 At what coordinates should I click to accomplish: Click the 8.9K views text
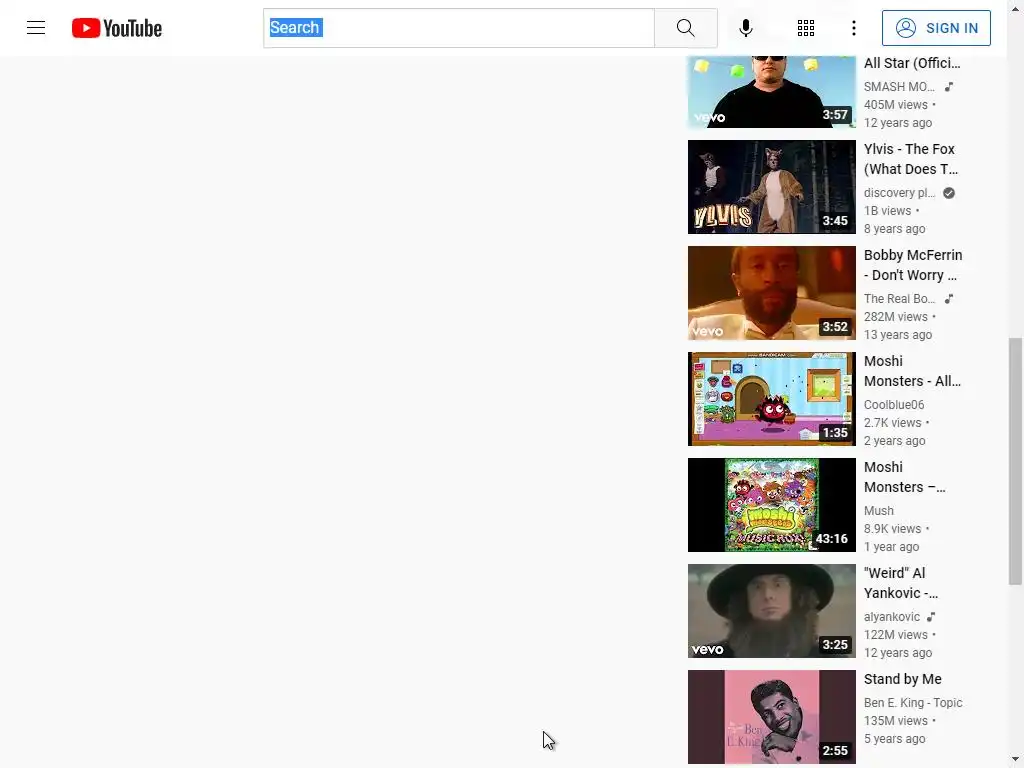(892, 528)
